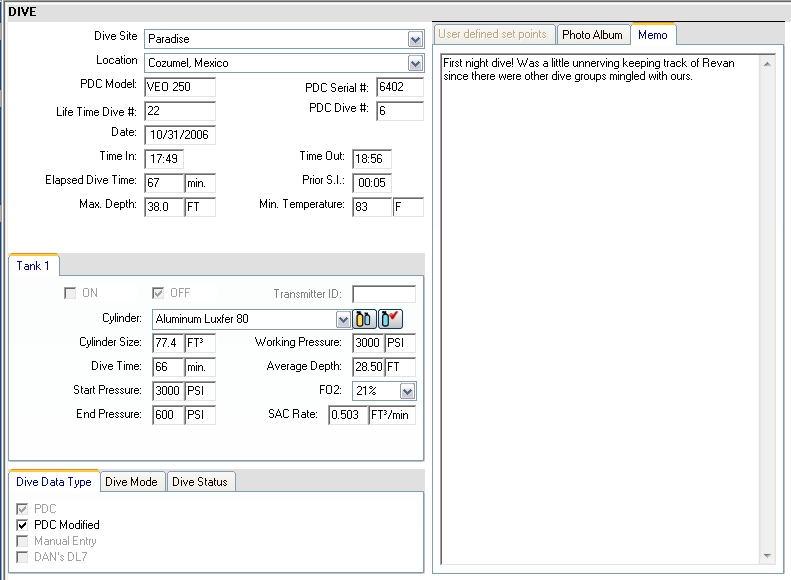Toggle the PDC checkbox
The width and height of the screenshot is (791, 580).
tap(22, 509)
